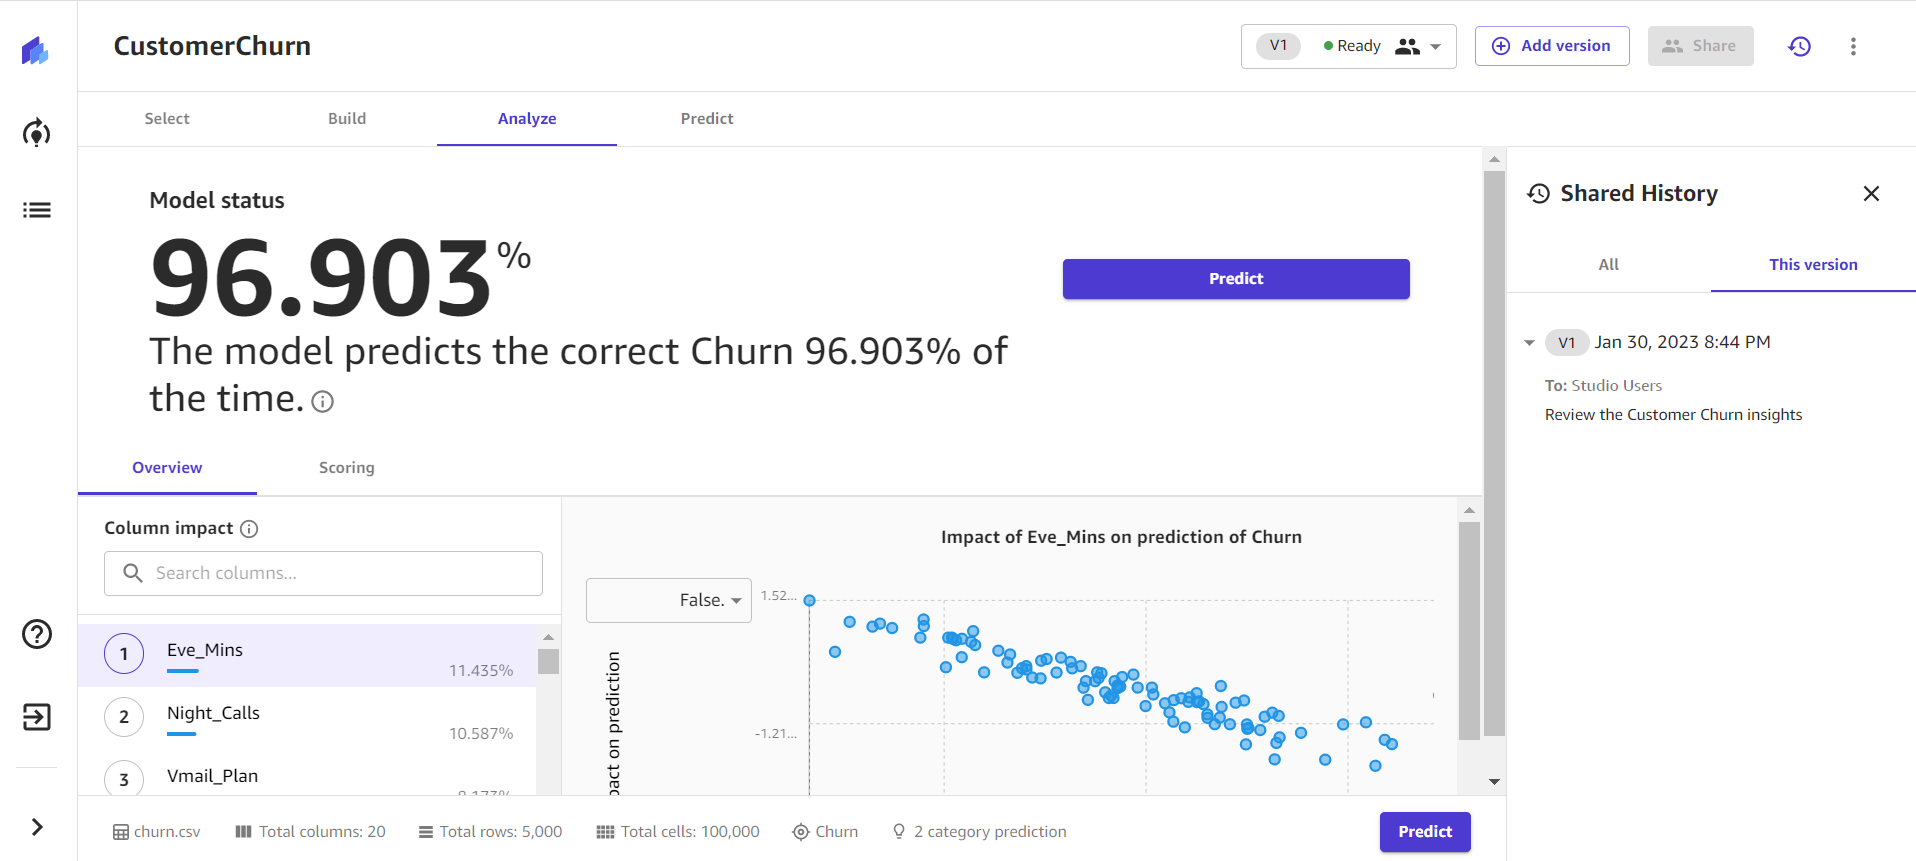The image size is (1916, 861).
Task: Open the False. class dropdown
Action: 668,600
